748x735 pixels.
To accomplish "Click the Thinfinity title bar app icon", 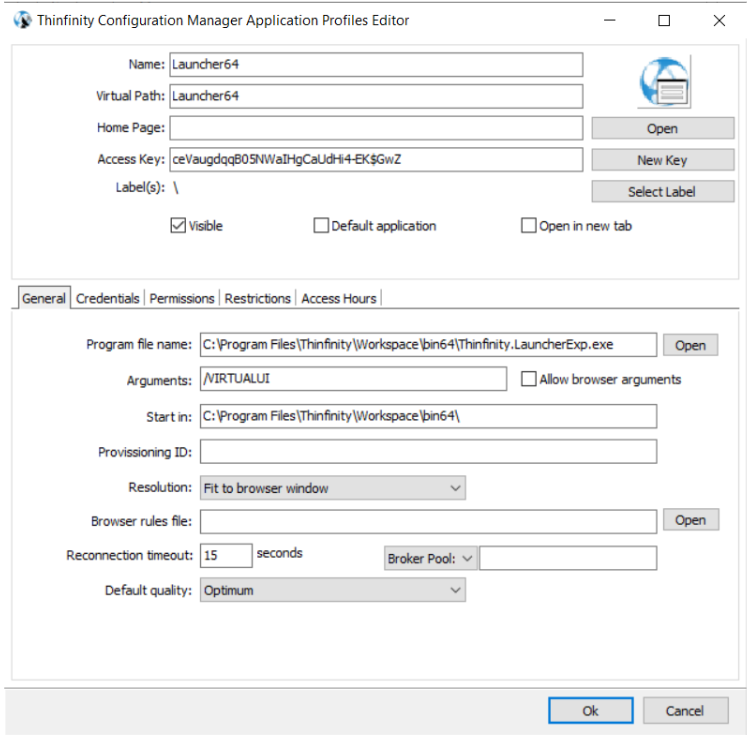I will tap(22, 20).
